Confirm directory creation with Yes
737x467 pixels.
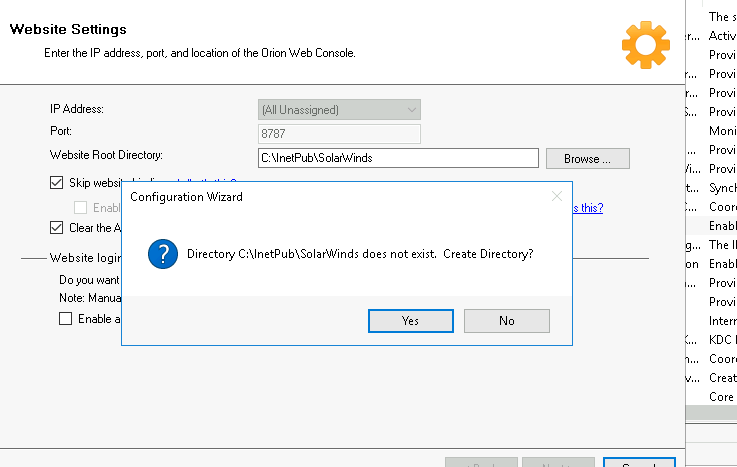coord(411,321)
